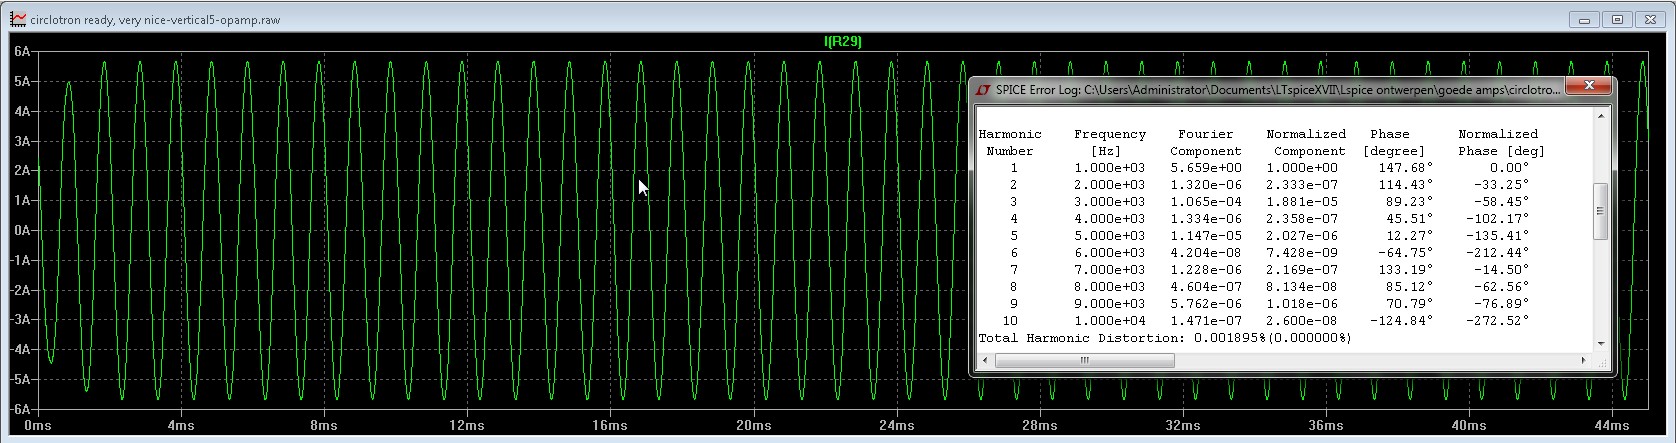Click the Harmonic Number column header
Image resolution: width=1676 pixels, height=443 pixels.
pyautogui.click(x=1010, y=142)
